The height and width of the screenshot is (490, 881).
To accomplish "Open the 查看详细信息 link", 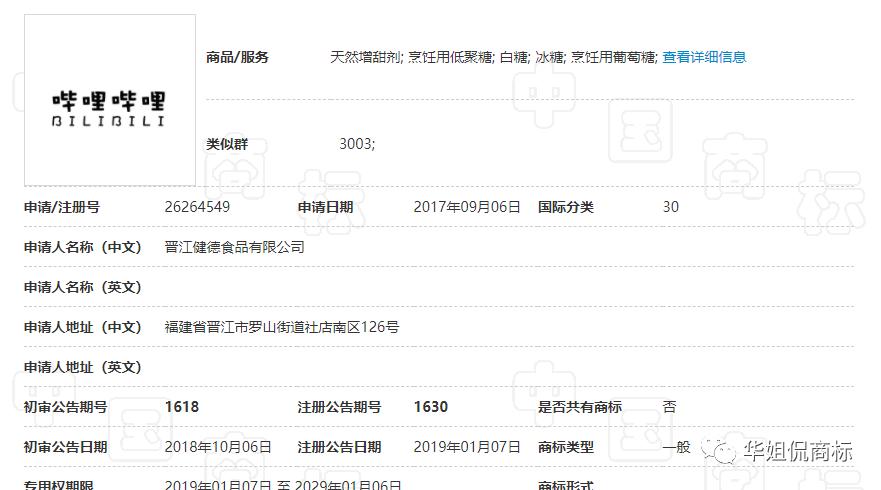I will pyautogui.click(x=704, y=57).
